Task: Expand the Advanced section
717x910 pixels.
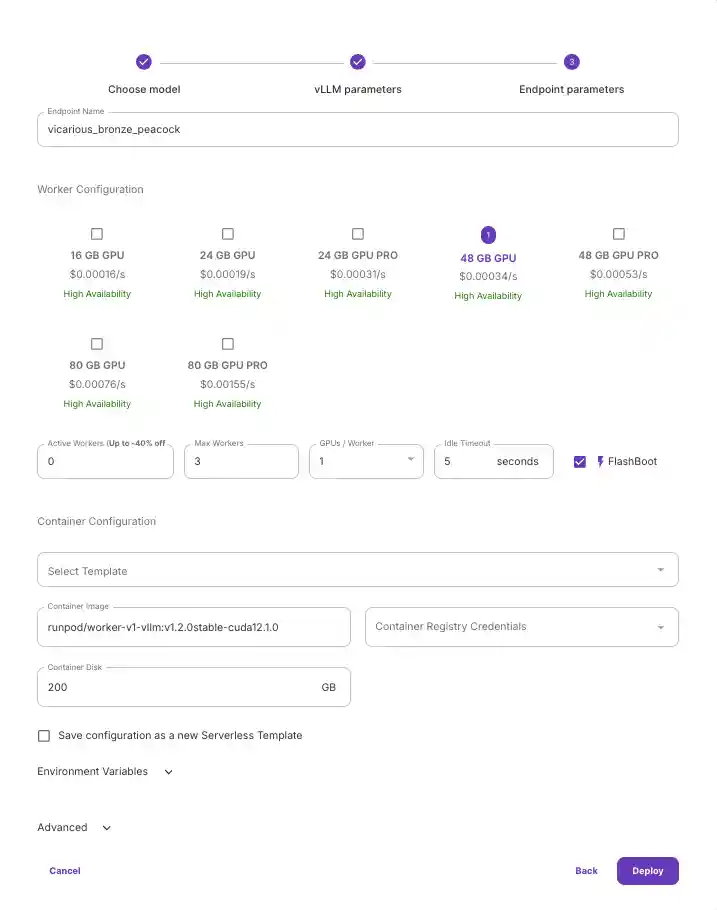Action: [x=74, y=828]
